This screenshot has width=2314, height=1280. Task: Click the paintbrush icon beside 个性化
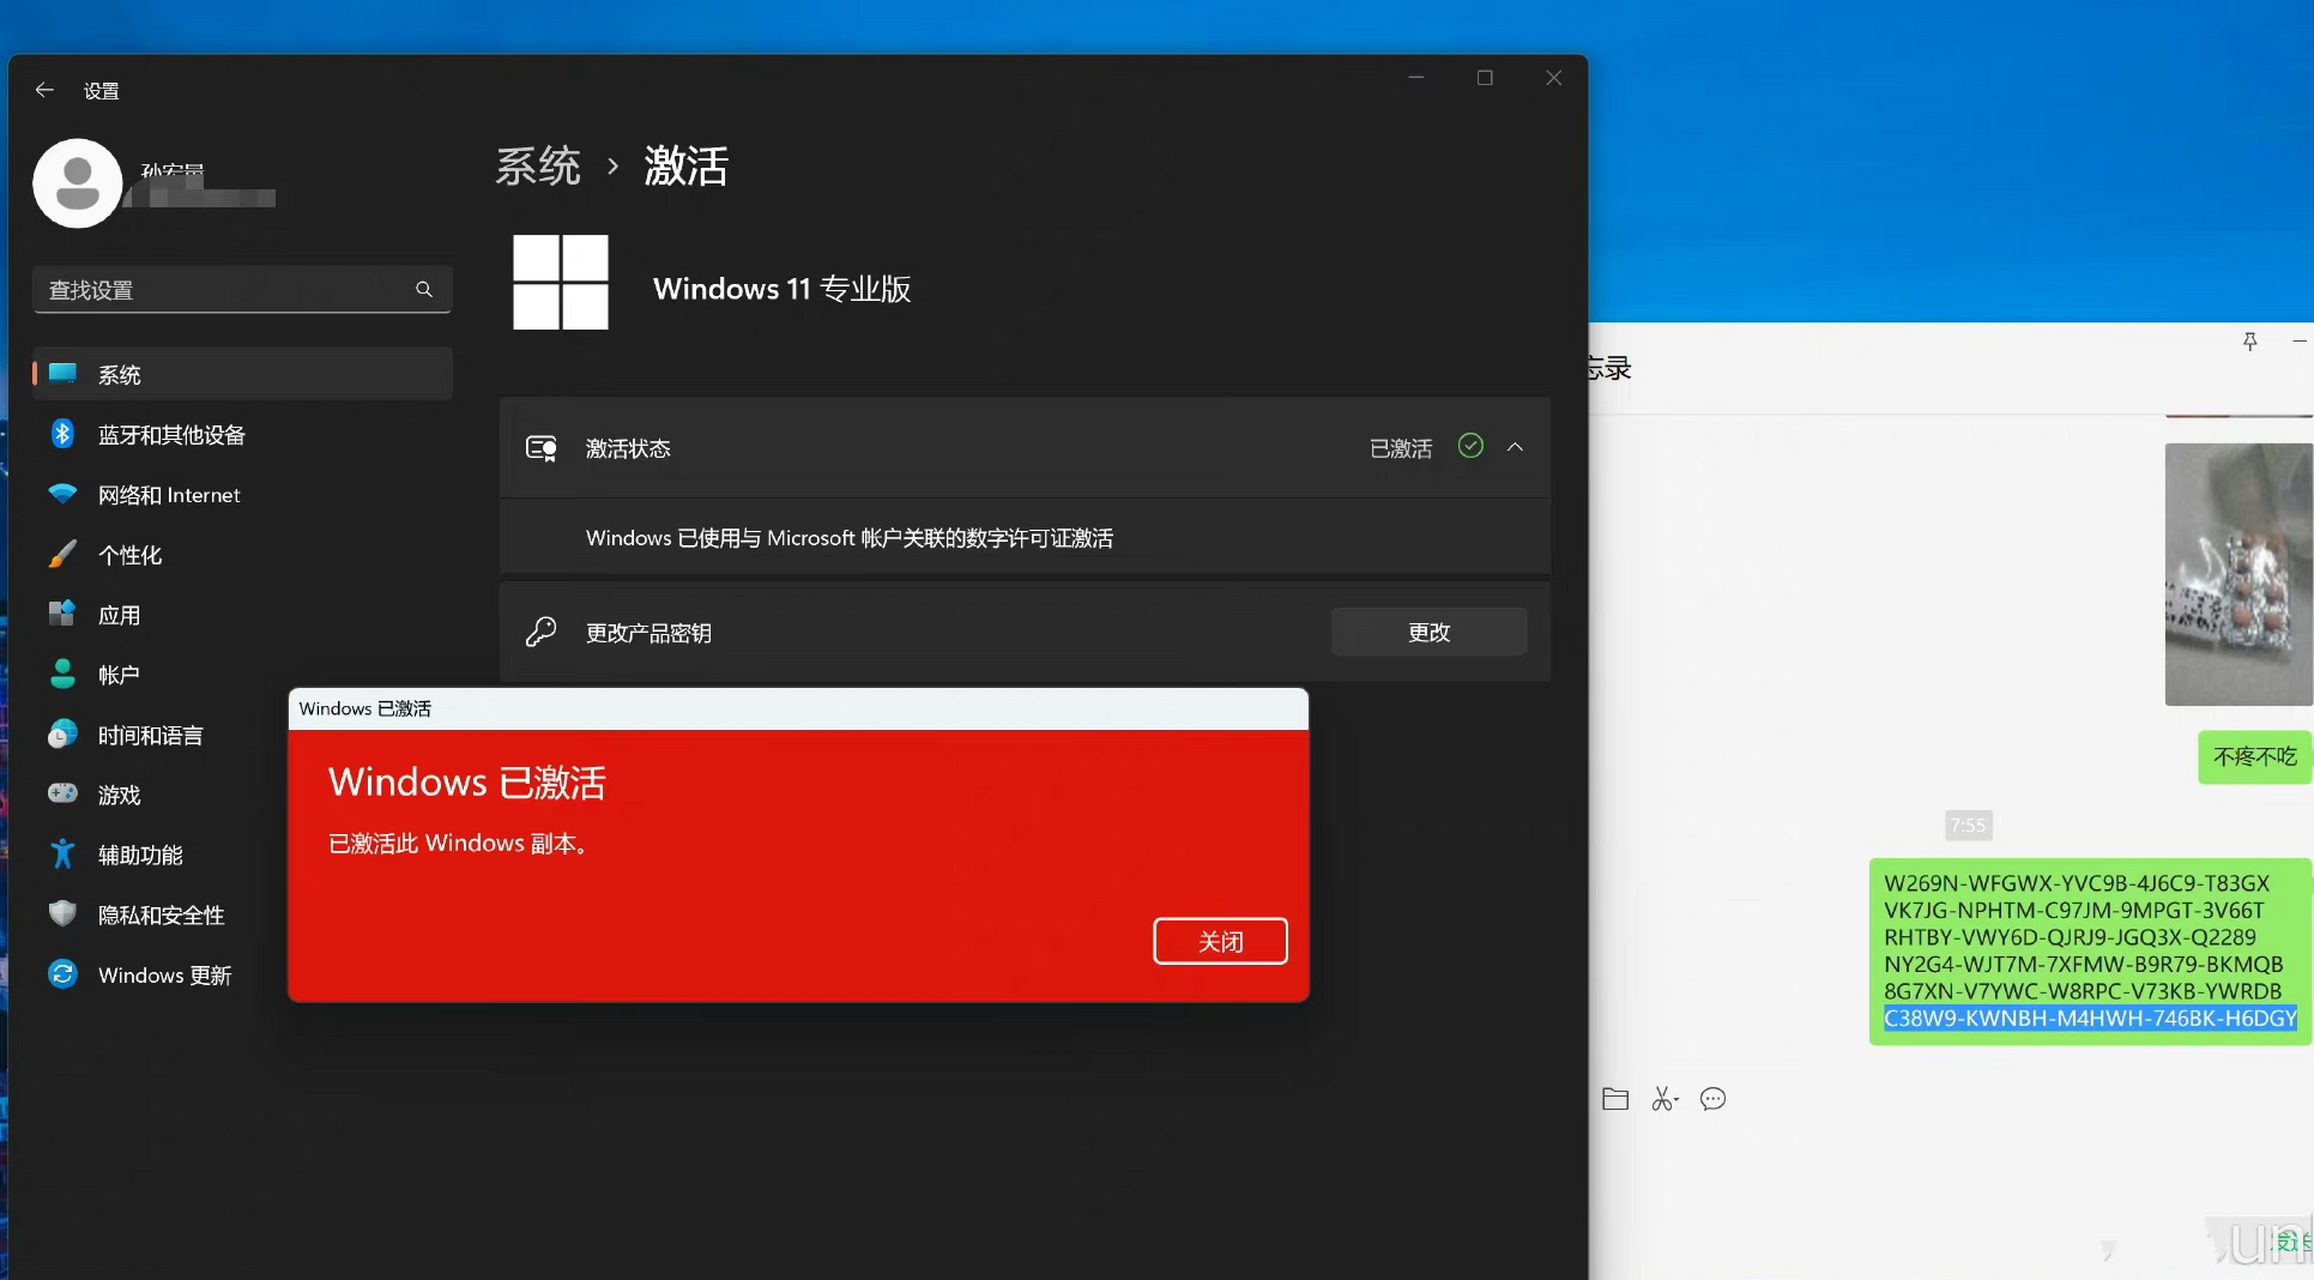[x=62, y=553]
